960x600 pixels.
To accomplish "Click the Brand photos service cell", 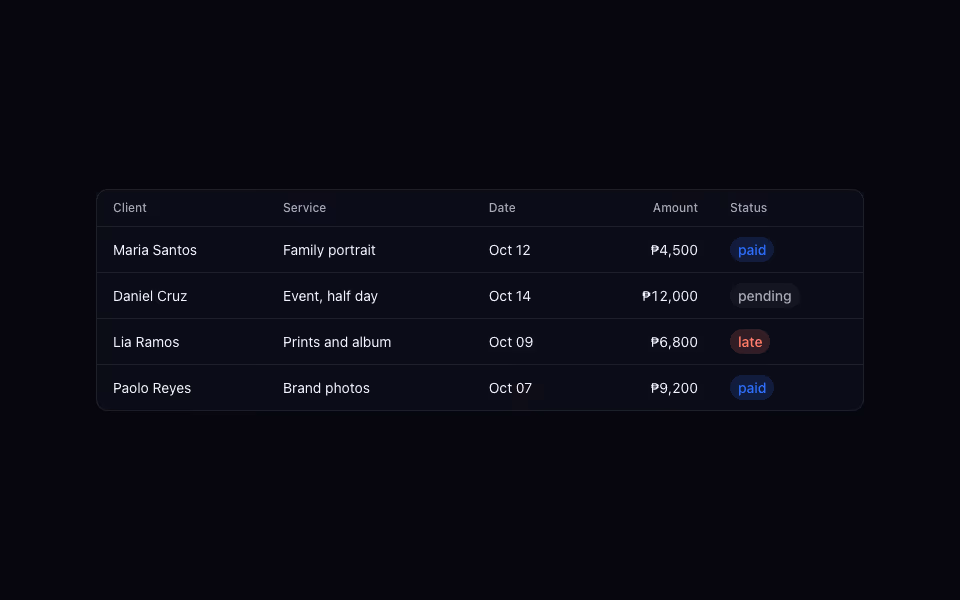I will click(326, 388).
